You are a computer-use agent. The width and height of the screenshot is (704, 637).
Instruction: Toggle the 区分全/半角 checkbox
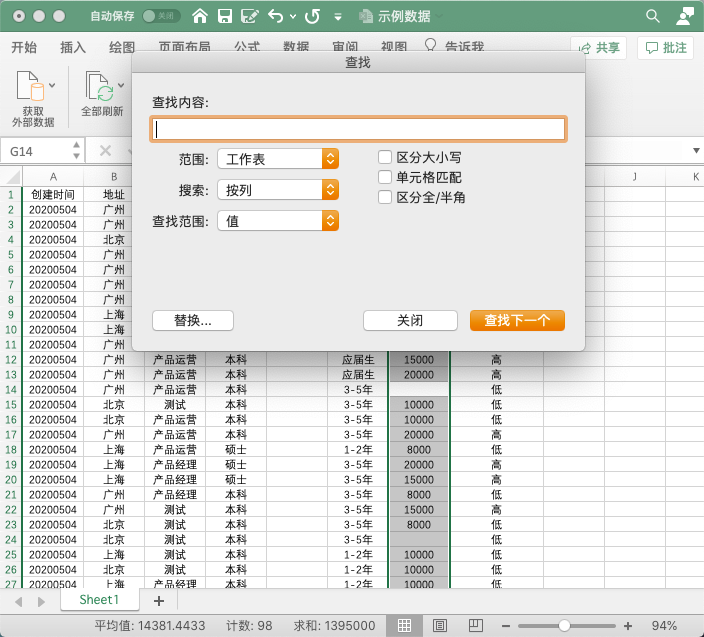[x=384, y=197]
